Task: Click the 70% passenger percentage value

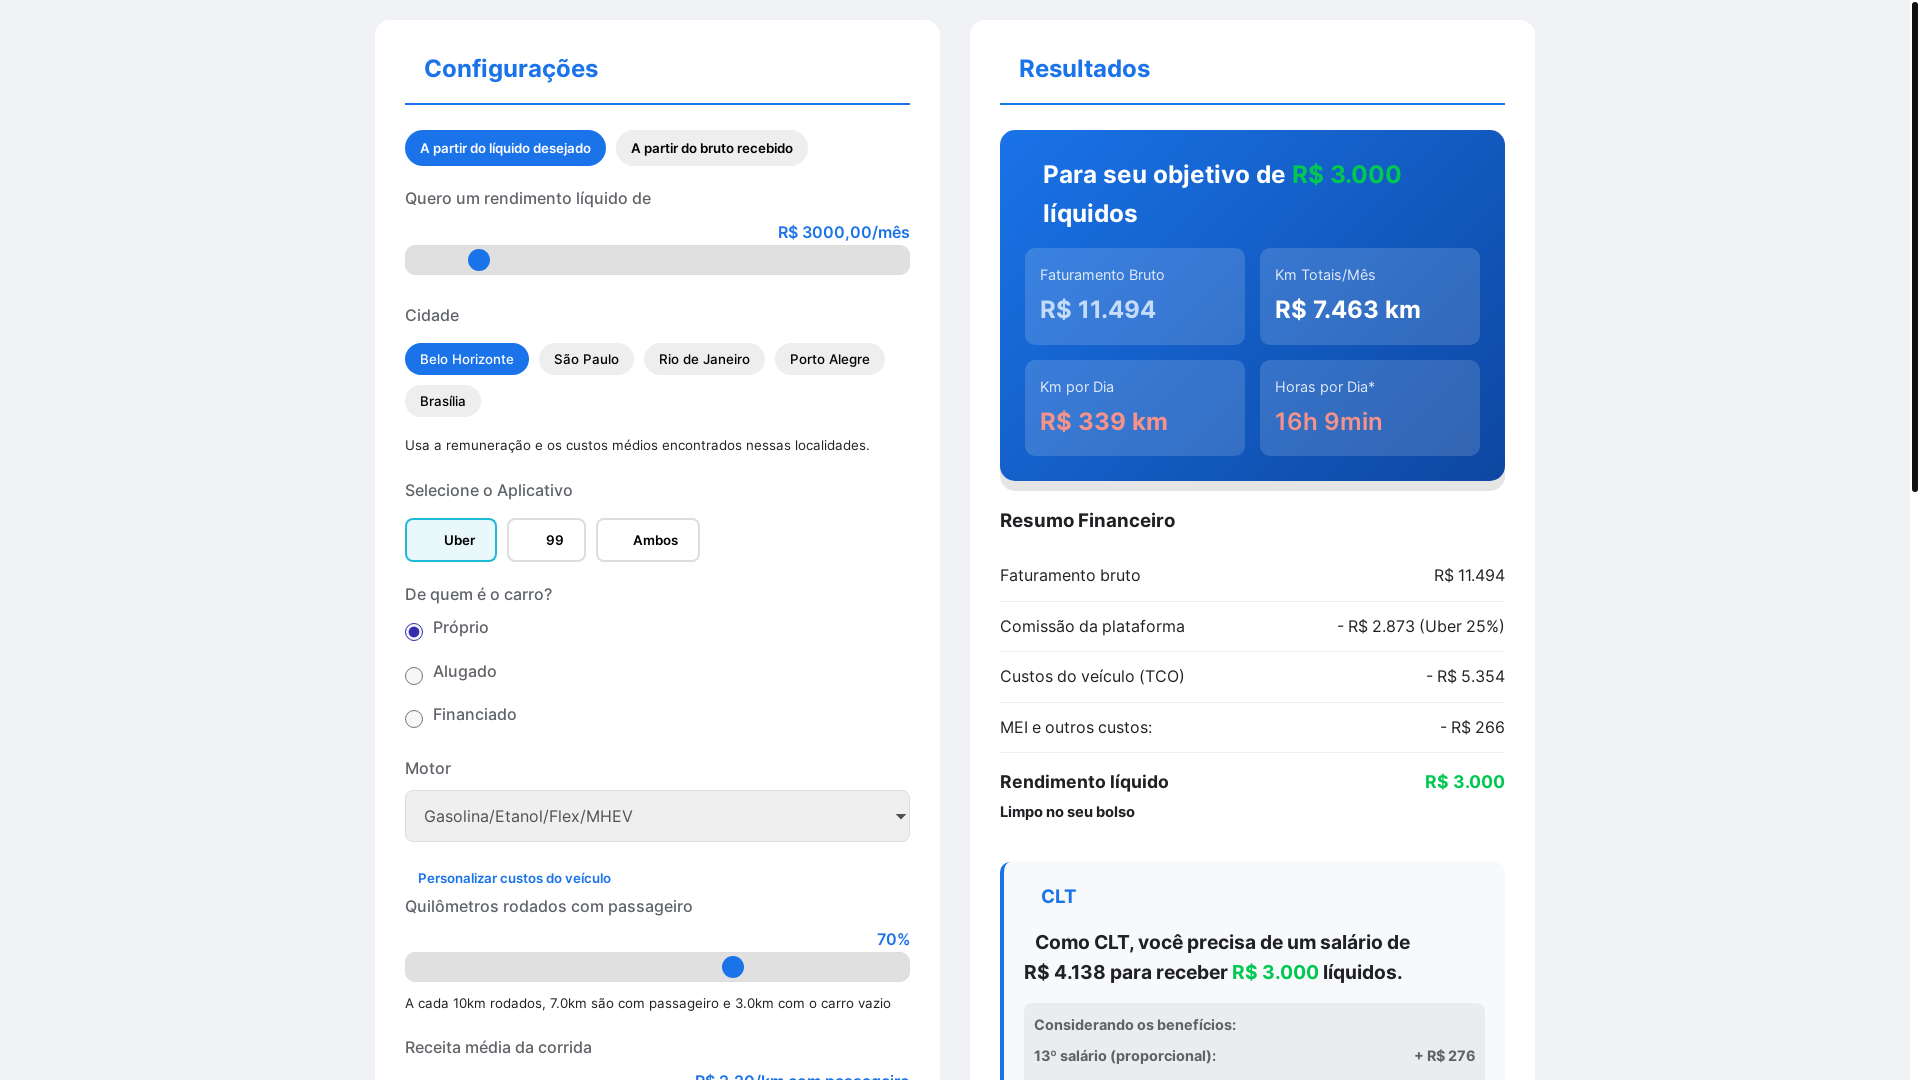Action: pos(893,939)
